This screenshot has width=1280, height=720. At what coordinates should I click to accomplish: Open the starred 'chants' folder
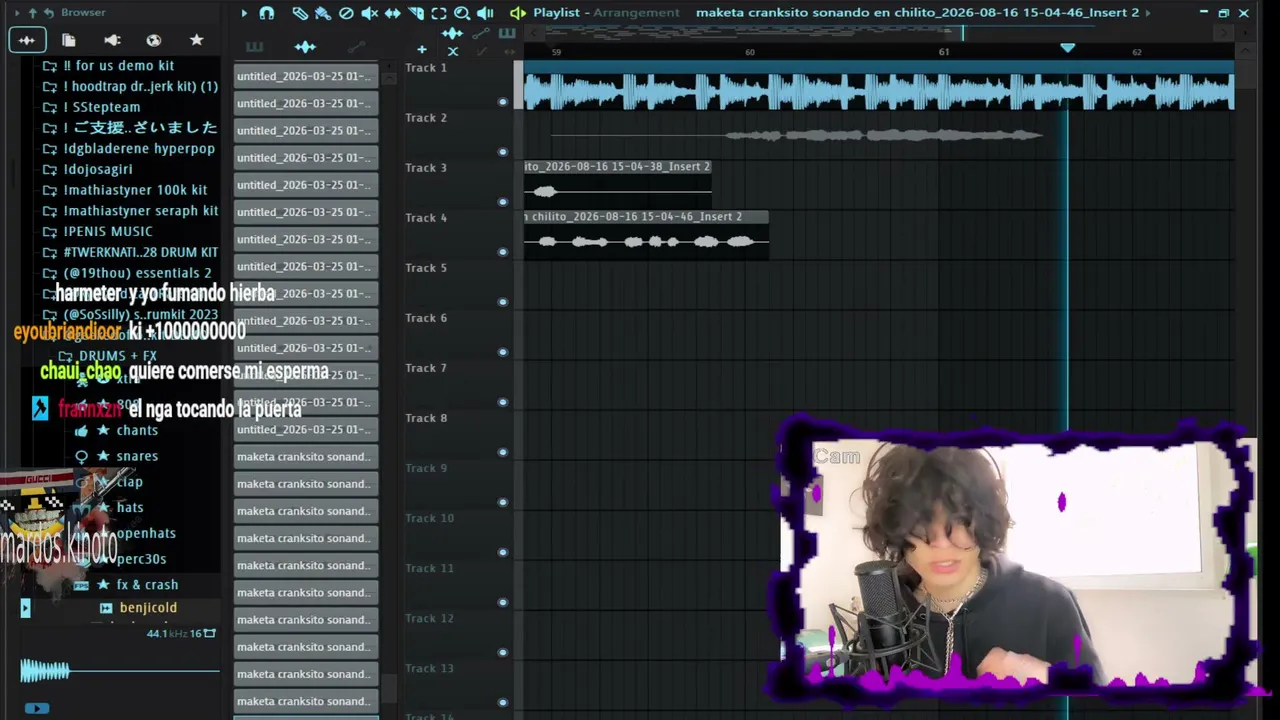pos(137,431)
